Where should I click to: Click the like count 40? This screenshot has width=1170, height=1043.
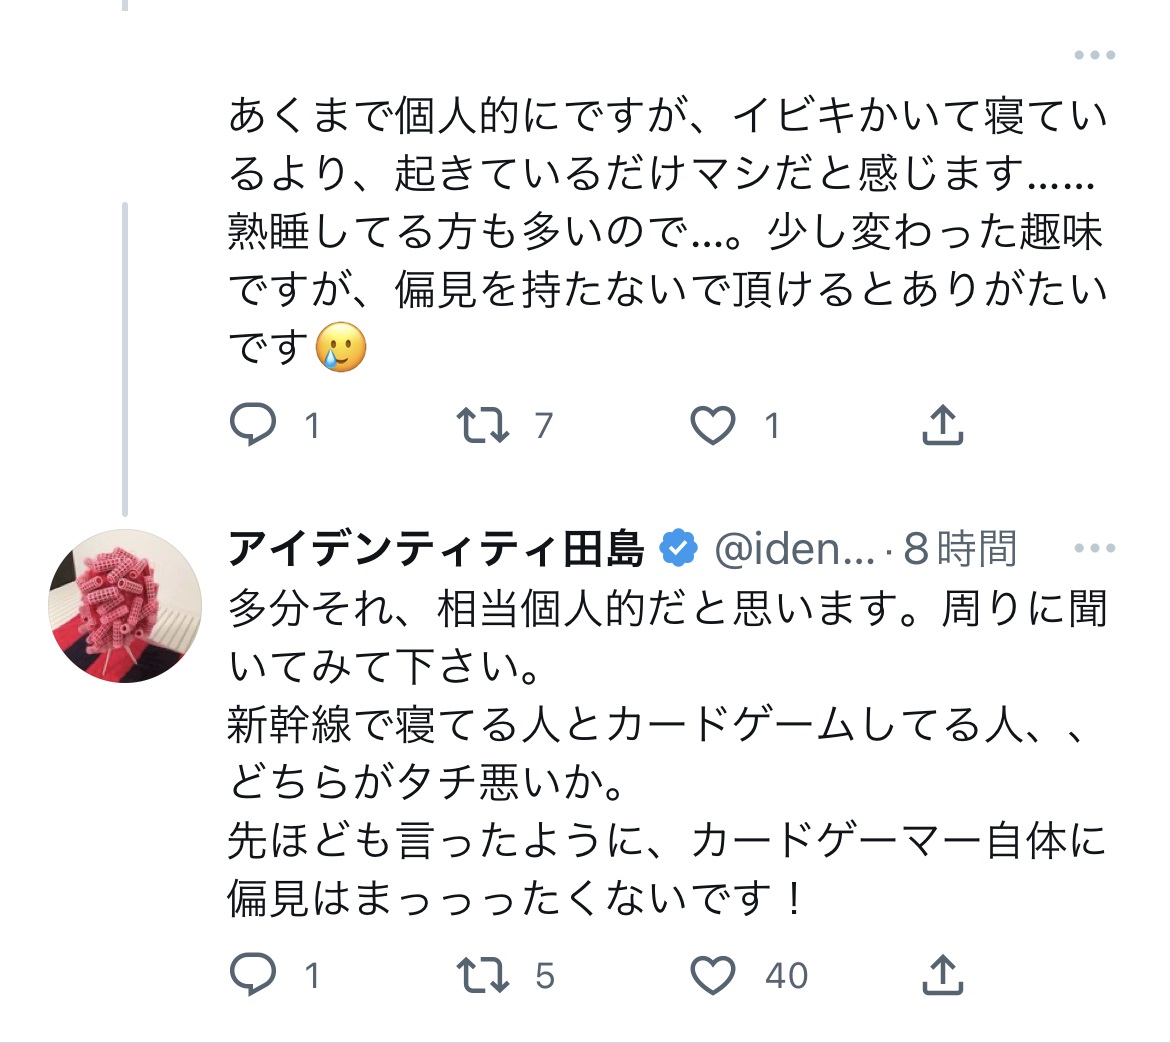[786, 975]
